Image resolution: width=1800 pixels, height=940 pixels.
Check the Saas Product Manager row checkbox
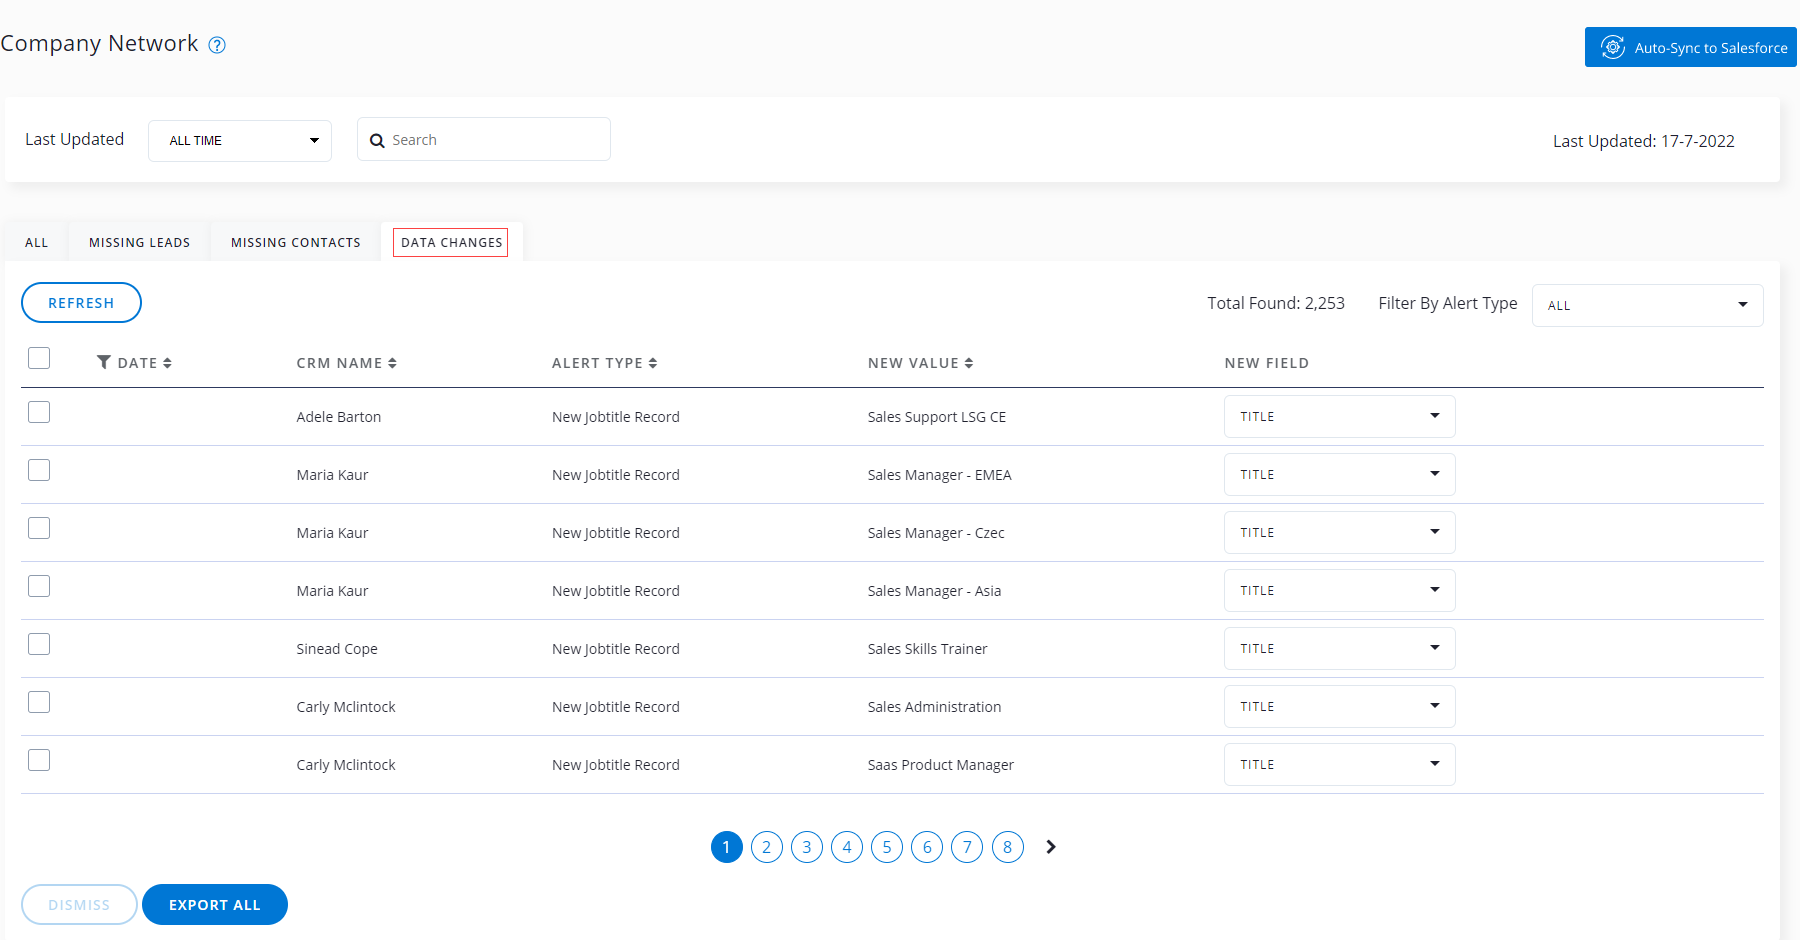[x=39, y=760]
